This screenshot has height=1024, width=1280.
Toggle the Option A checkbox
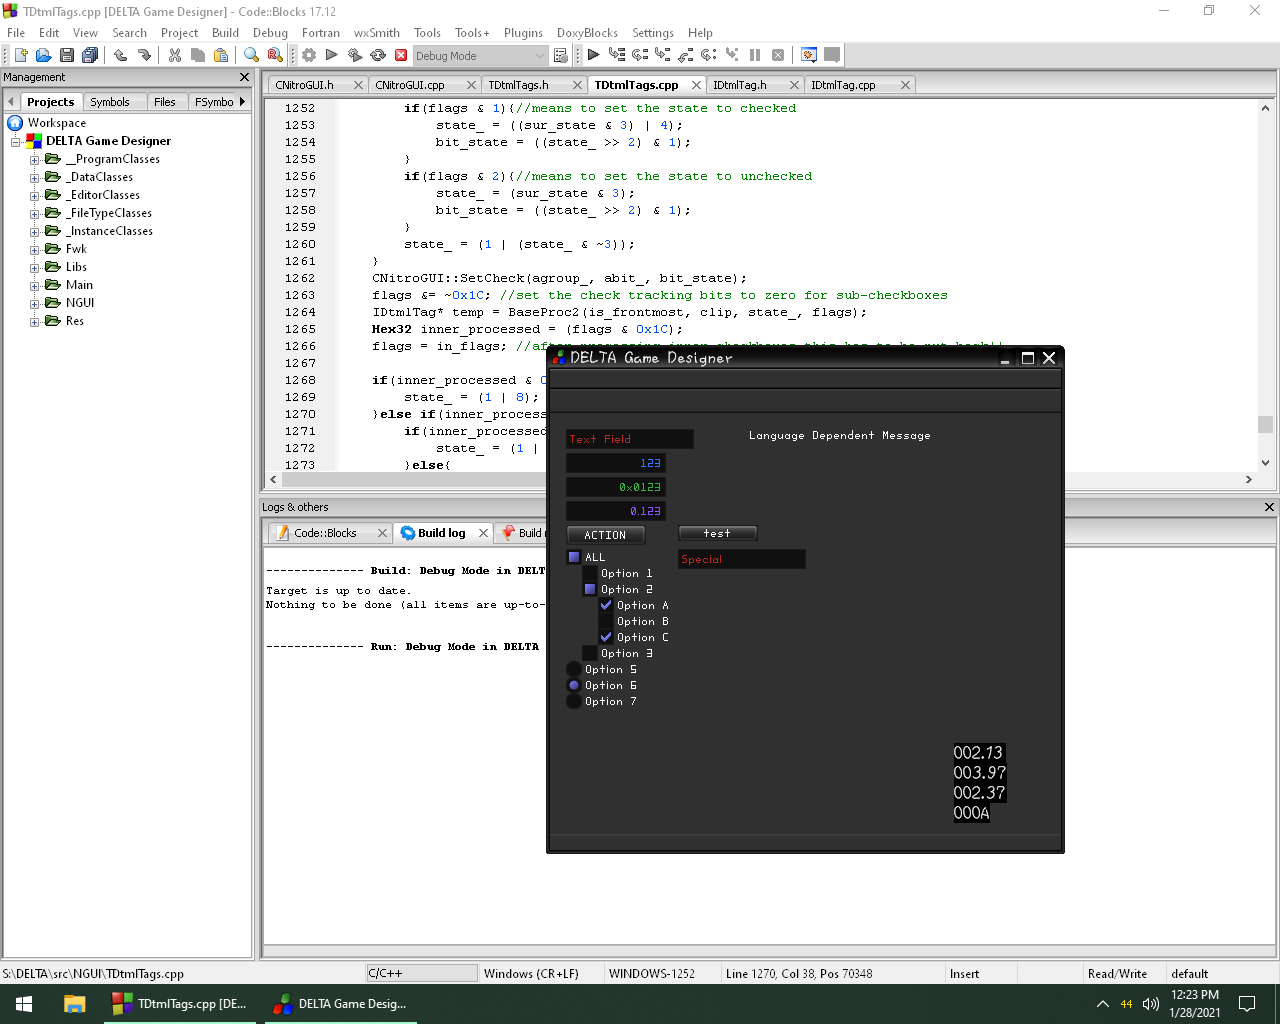606,605
